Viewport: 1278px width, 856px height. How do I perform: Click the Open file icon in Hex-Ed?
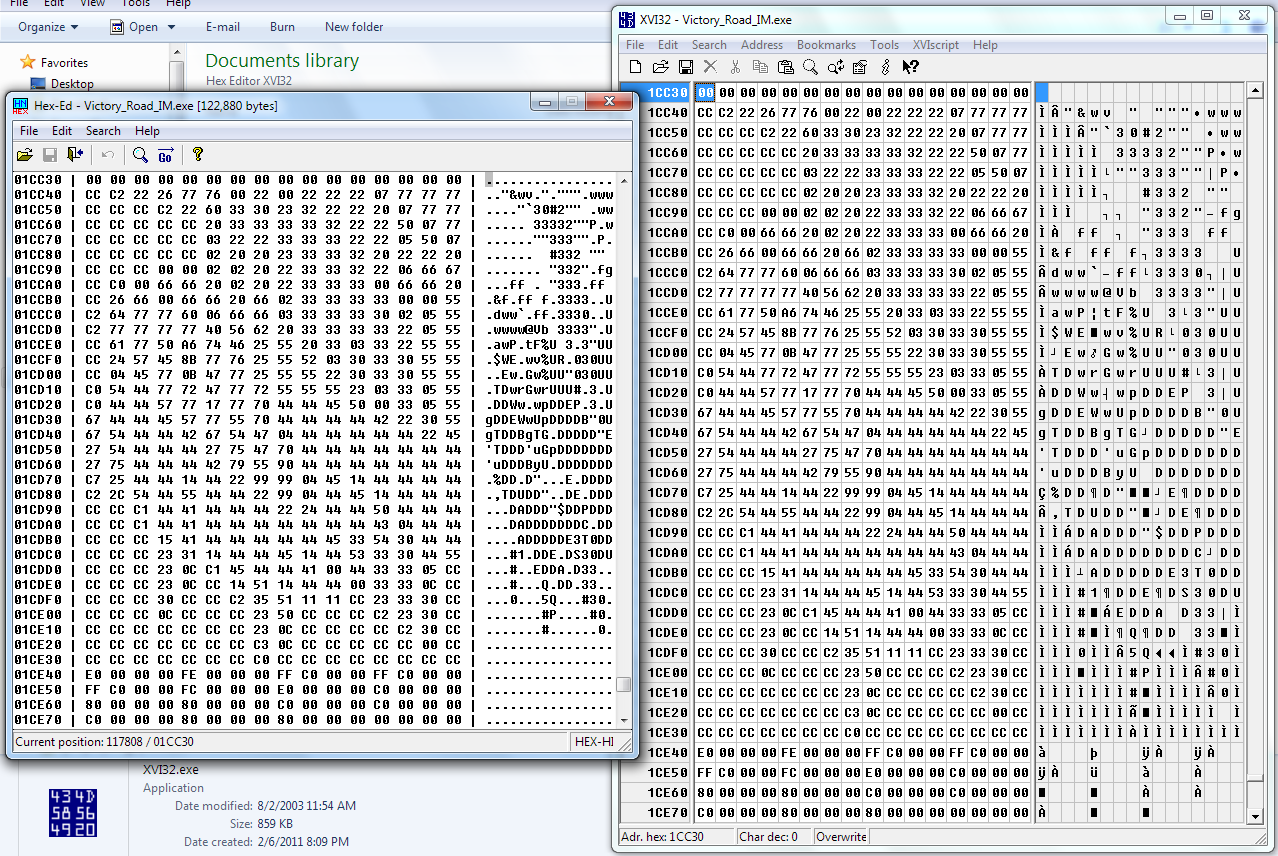coord(24,154)
